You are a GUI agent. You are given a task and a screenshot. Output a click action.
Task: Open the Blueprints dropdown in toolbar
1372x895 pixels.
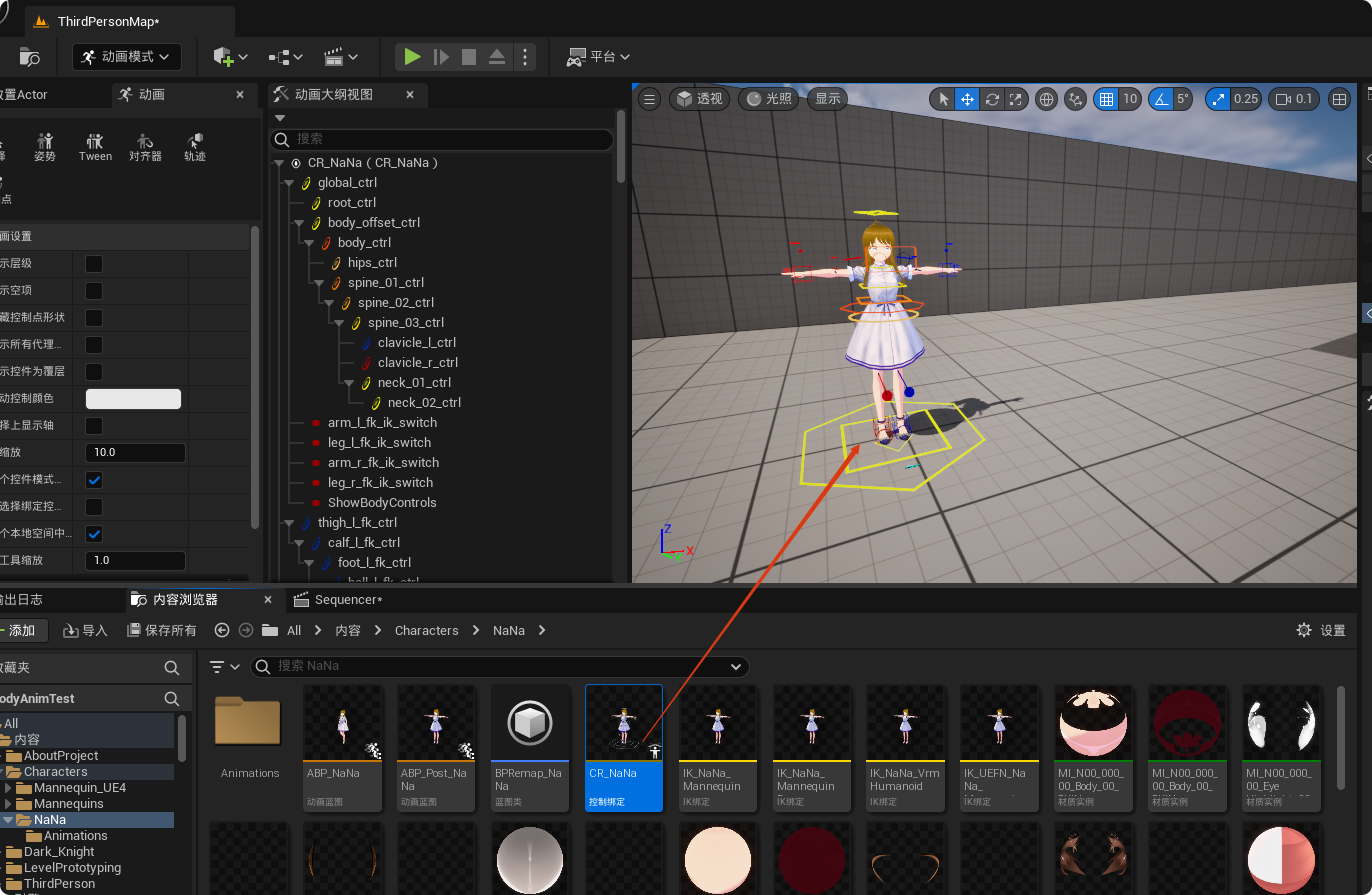[286, 57]
